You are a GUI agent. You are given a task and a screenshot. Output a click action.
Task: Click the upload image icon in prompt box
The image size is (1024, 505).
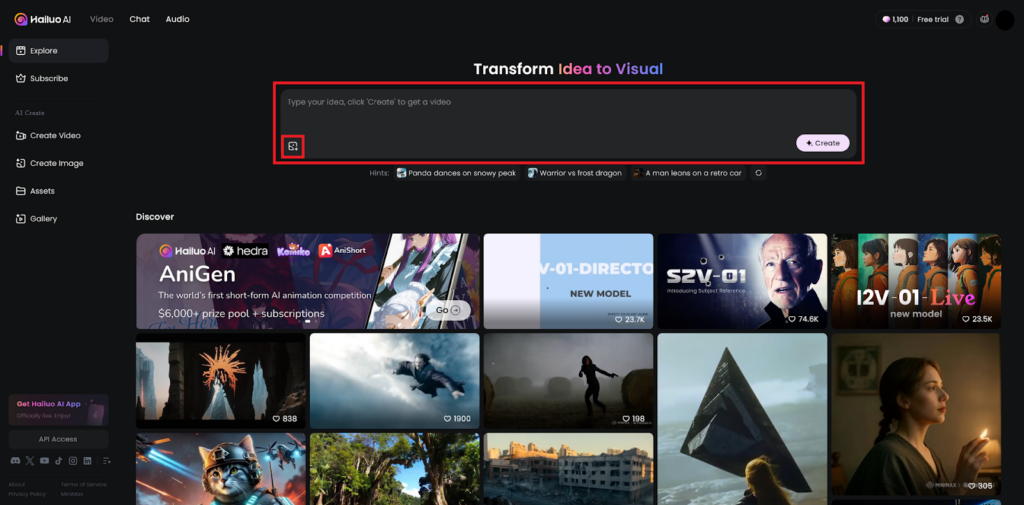(293, 146)
